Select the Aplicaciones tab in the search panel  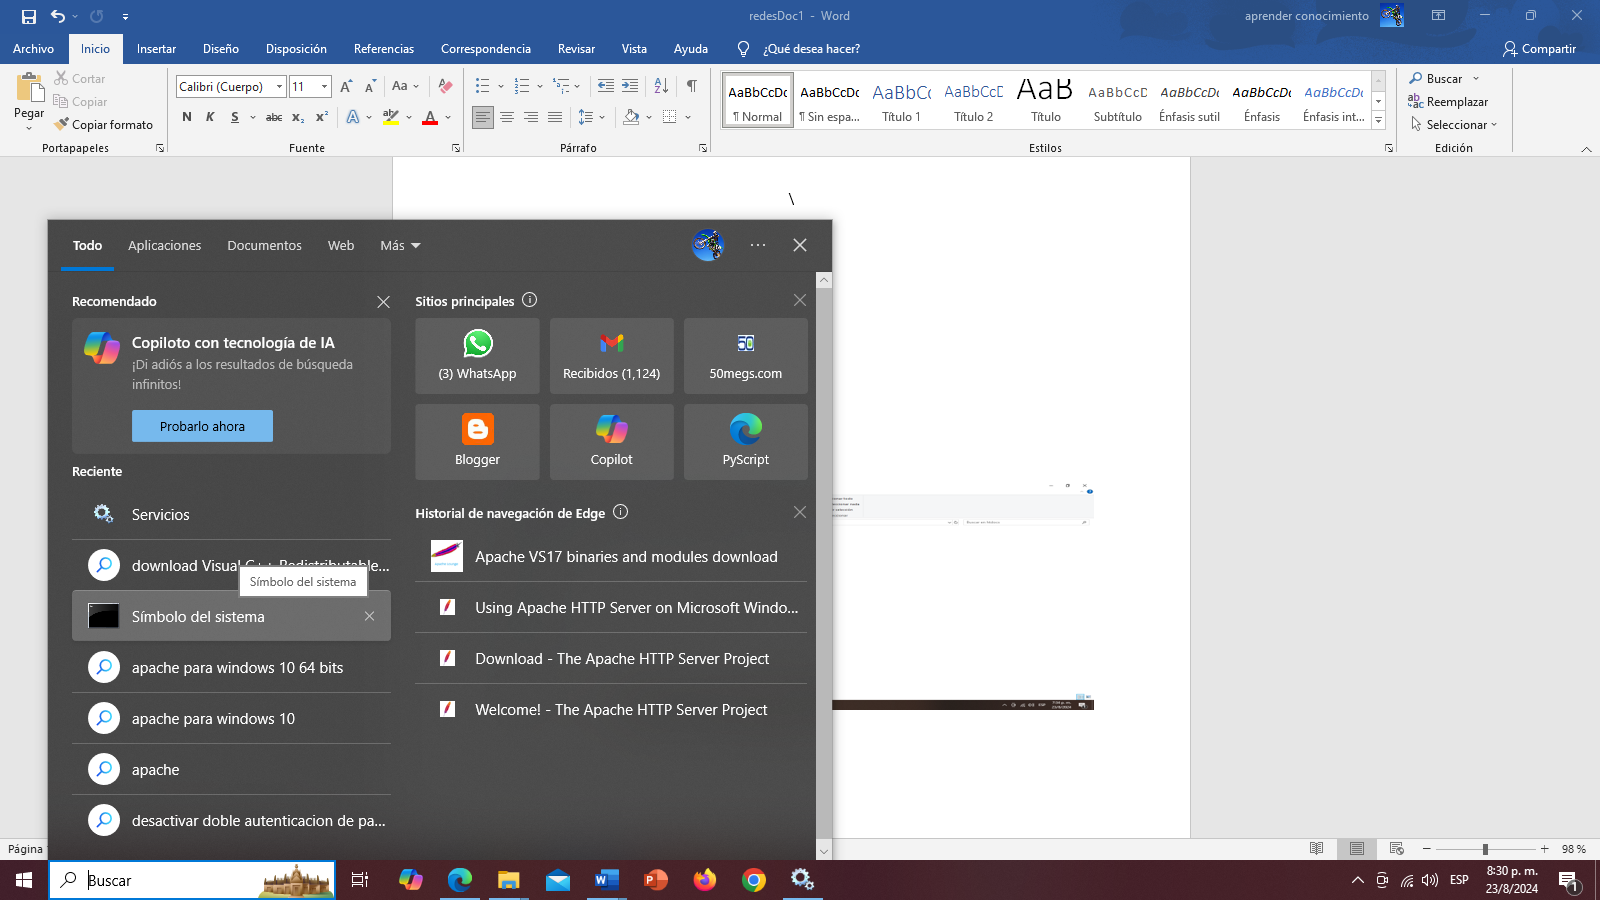[165, 246]
